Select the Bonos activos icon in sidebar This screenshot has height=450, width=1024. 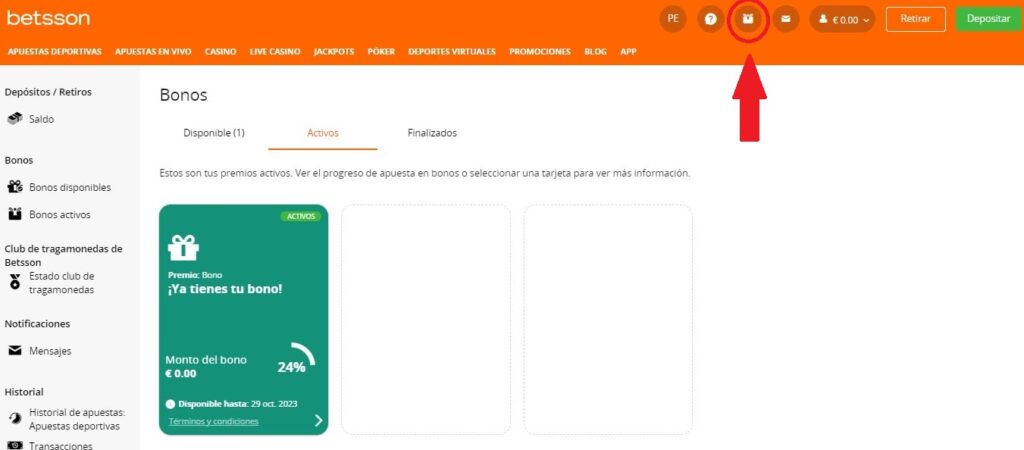pyautogui.click(x=14, y=214)
